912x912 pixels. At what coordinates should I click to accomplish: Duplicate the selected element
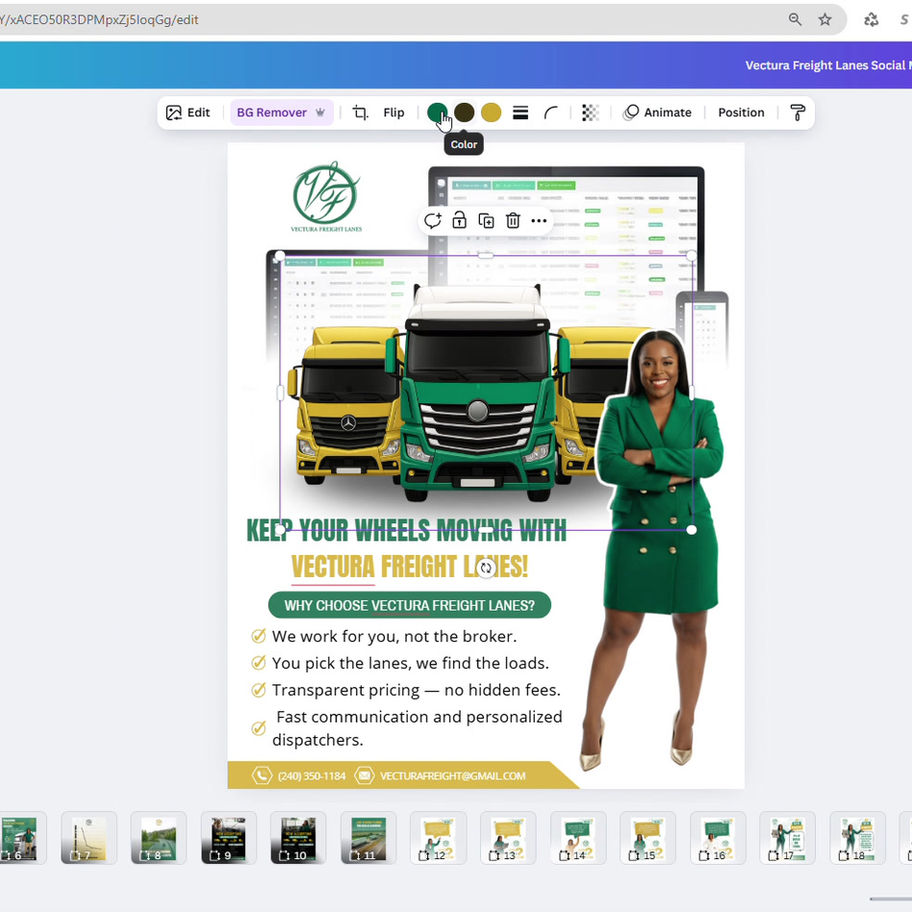tap(486, 220)
